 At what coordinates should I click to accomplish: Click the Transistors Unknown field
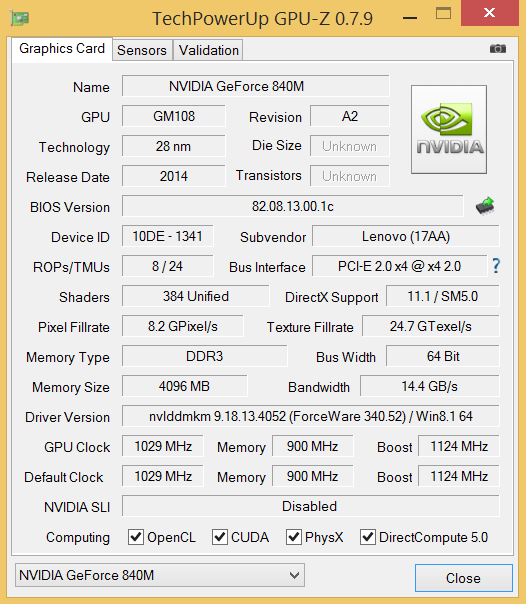(350, 176)
